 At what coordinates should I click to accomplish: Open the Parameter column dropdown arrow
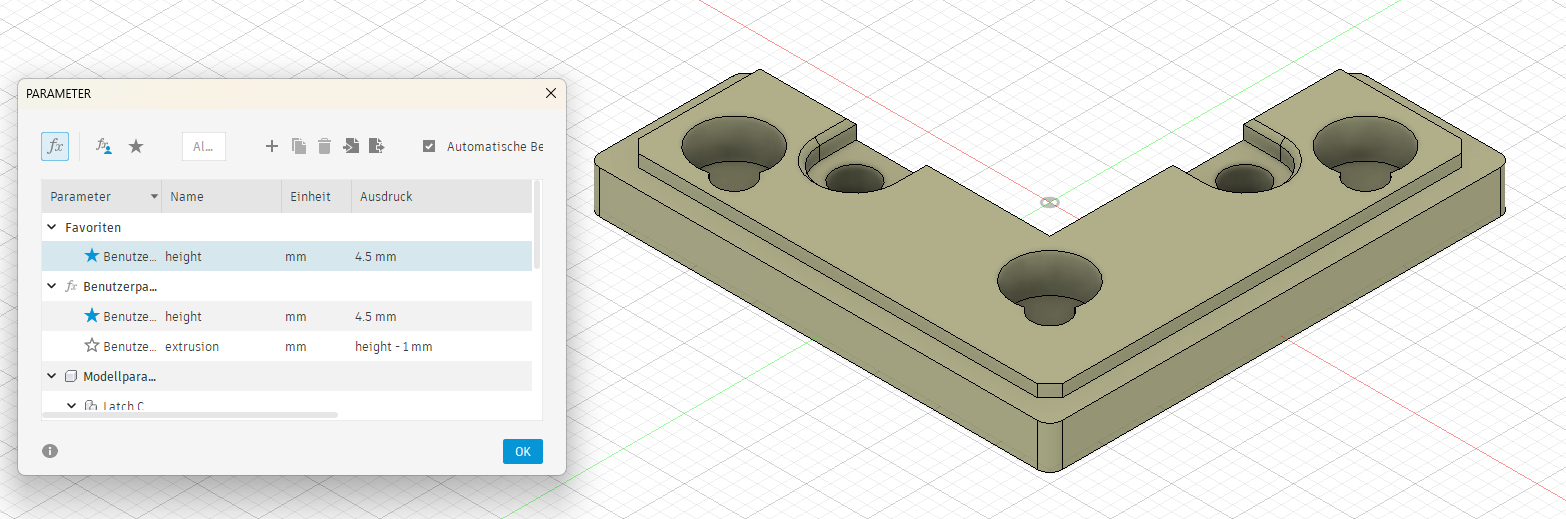[154, 196]
